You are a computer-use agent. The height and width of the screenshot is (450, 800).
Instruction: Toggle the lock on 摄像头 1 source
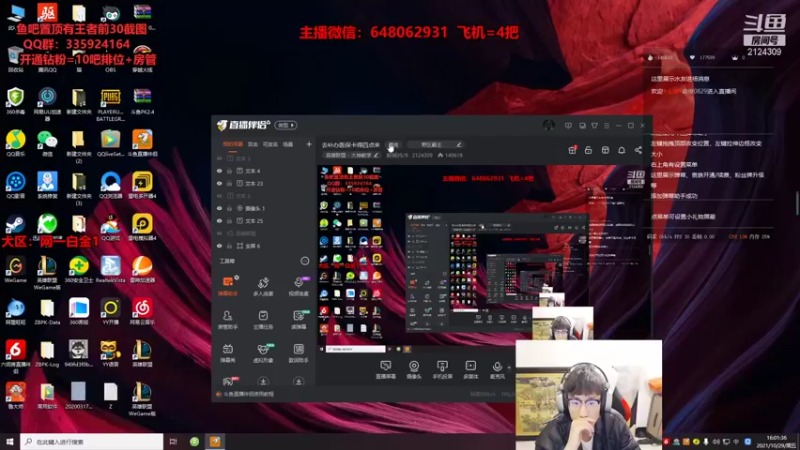(x=230, y=208)
